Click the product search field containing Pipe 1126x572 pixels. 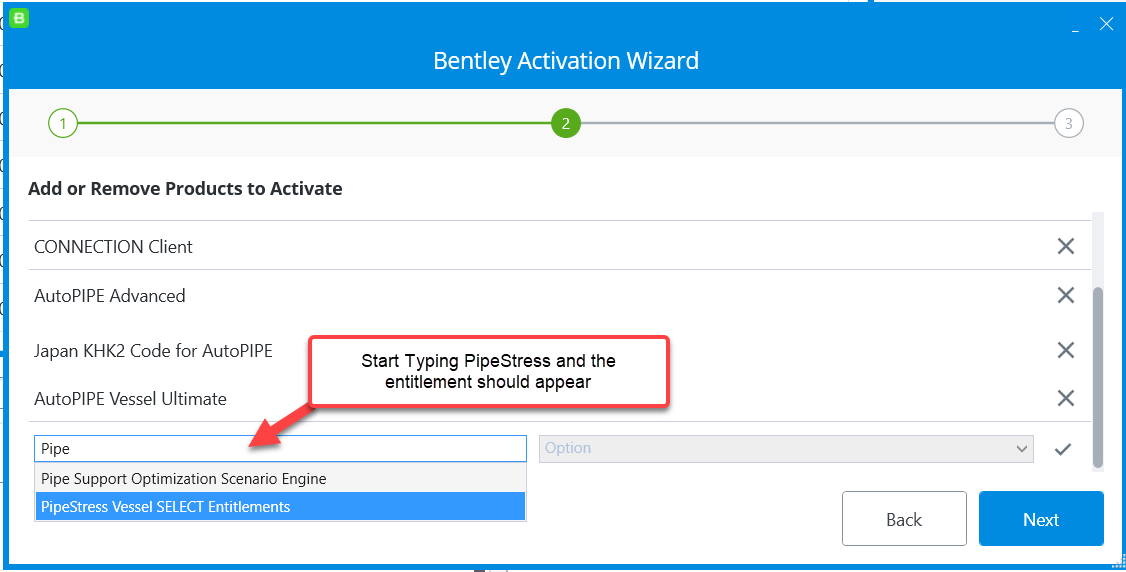[x=280, y=449]
